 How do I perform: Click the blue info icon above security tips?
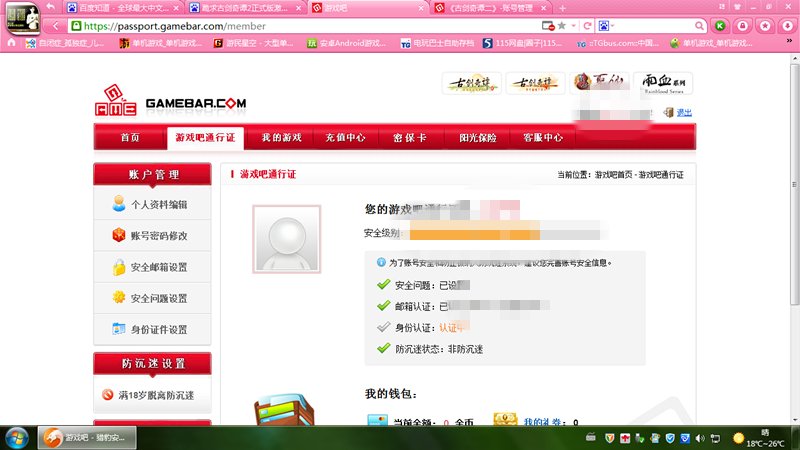(381, 262)
